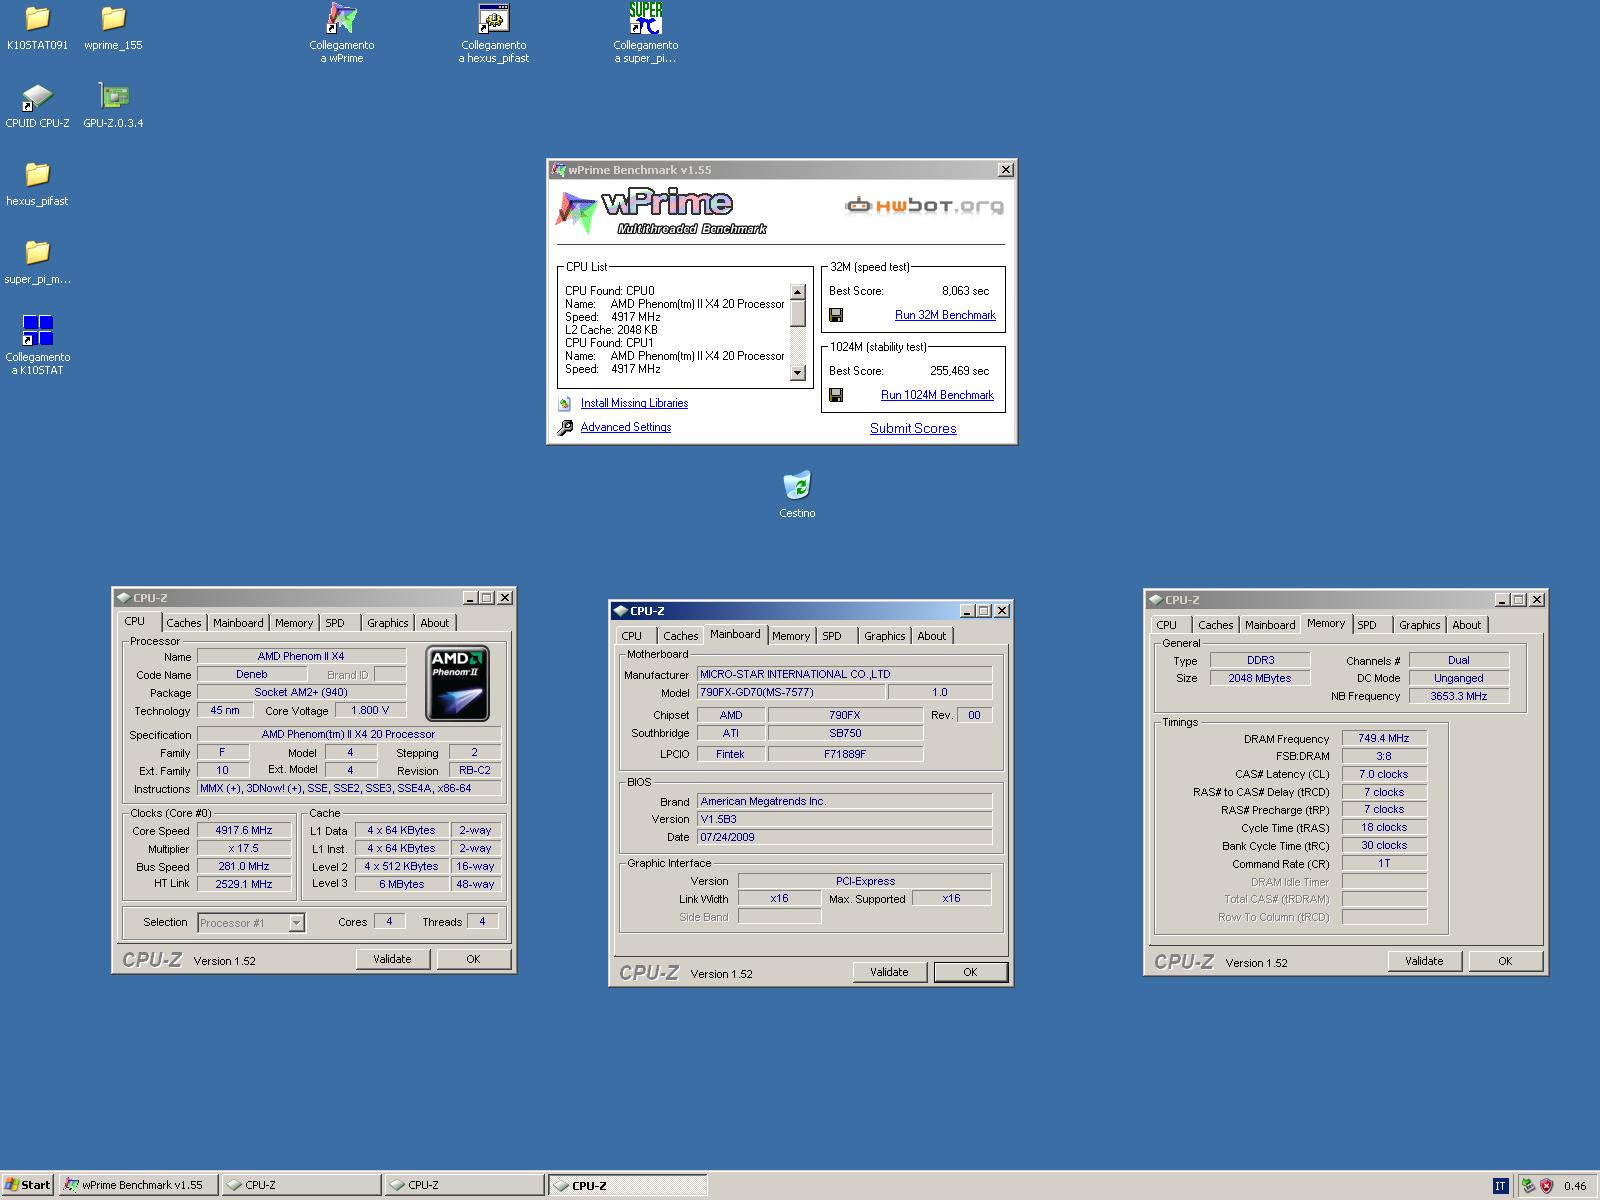The height and width of the screenshot is (1200, 1600).
Task: Select Graphics tab in right CPU-Z window
Action: pos(1419,625)
